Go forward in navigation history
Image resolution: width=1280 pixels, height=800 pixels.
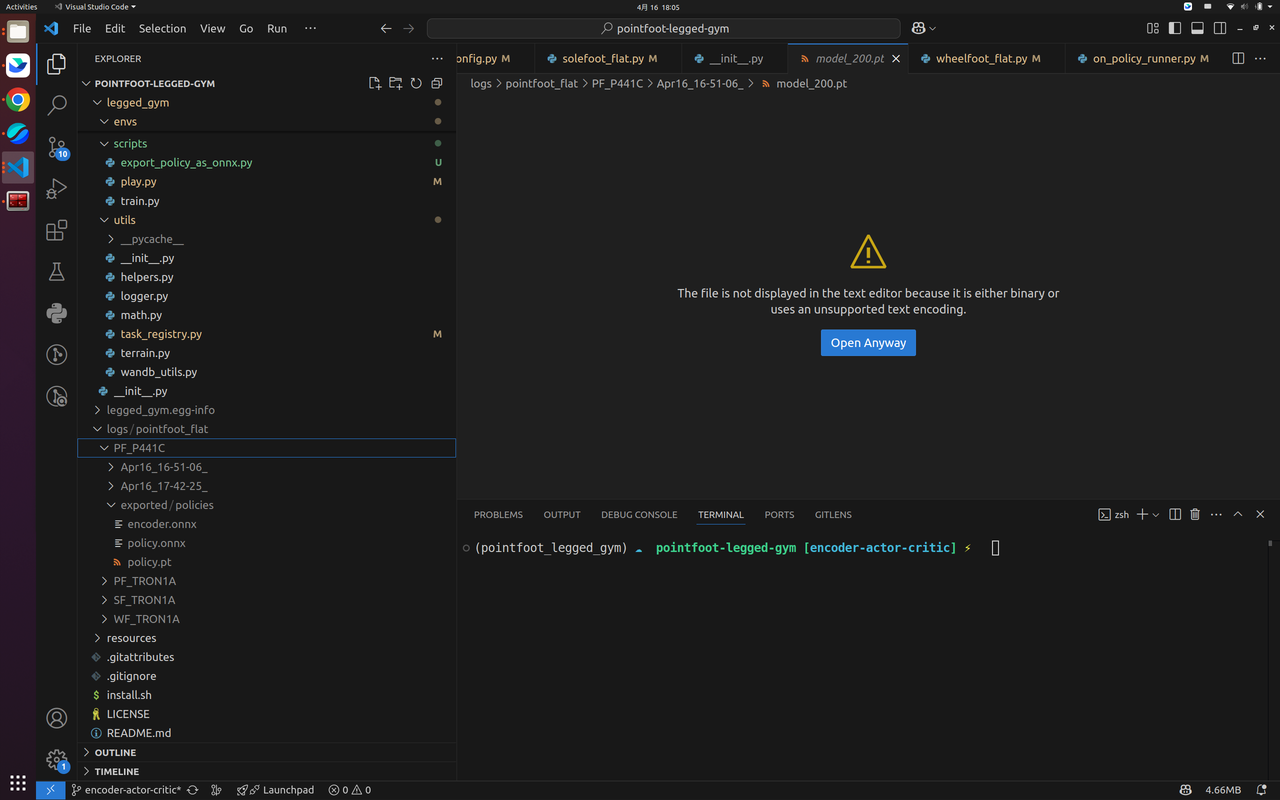click(x=408, y=29)
